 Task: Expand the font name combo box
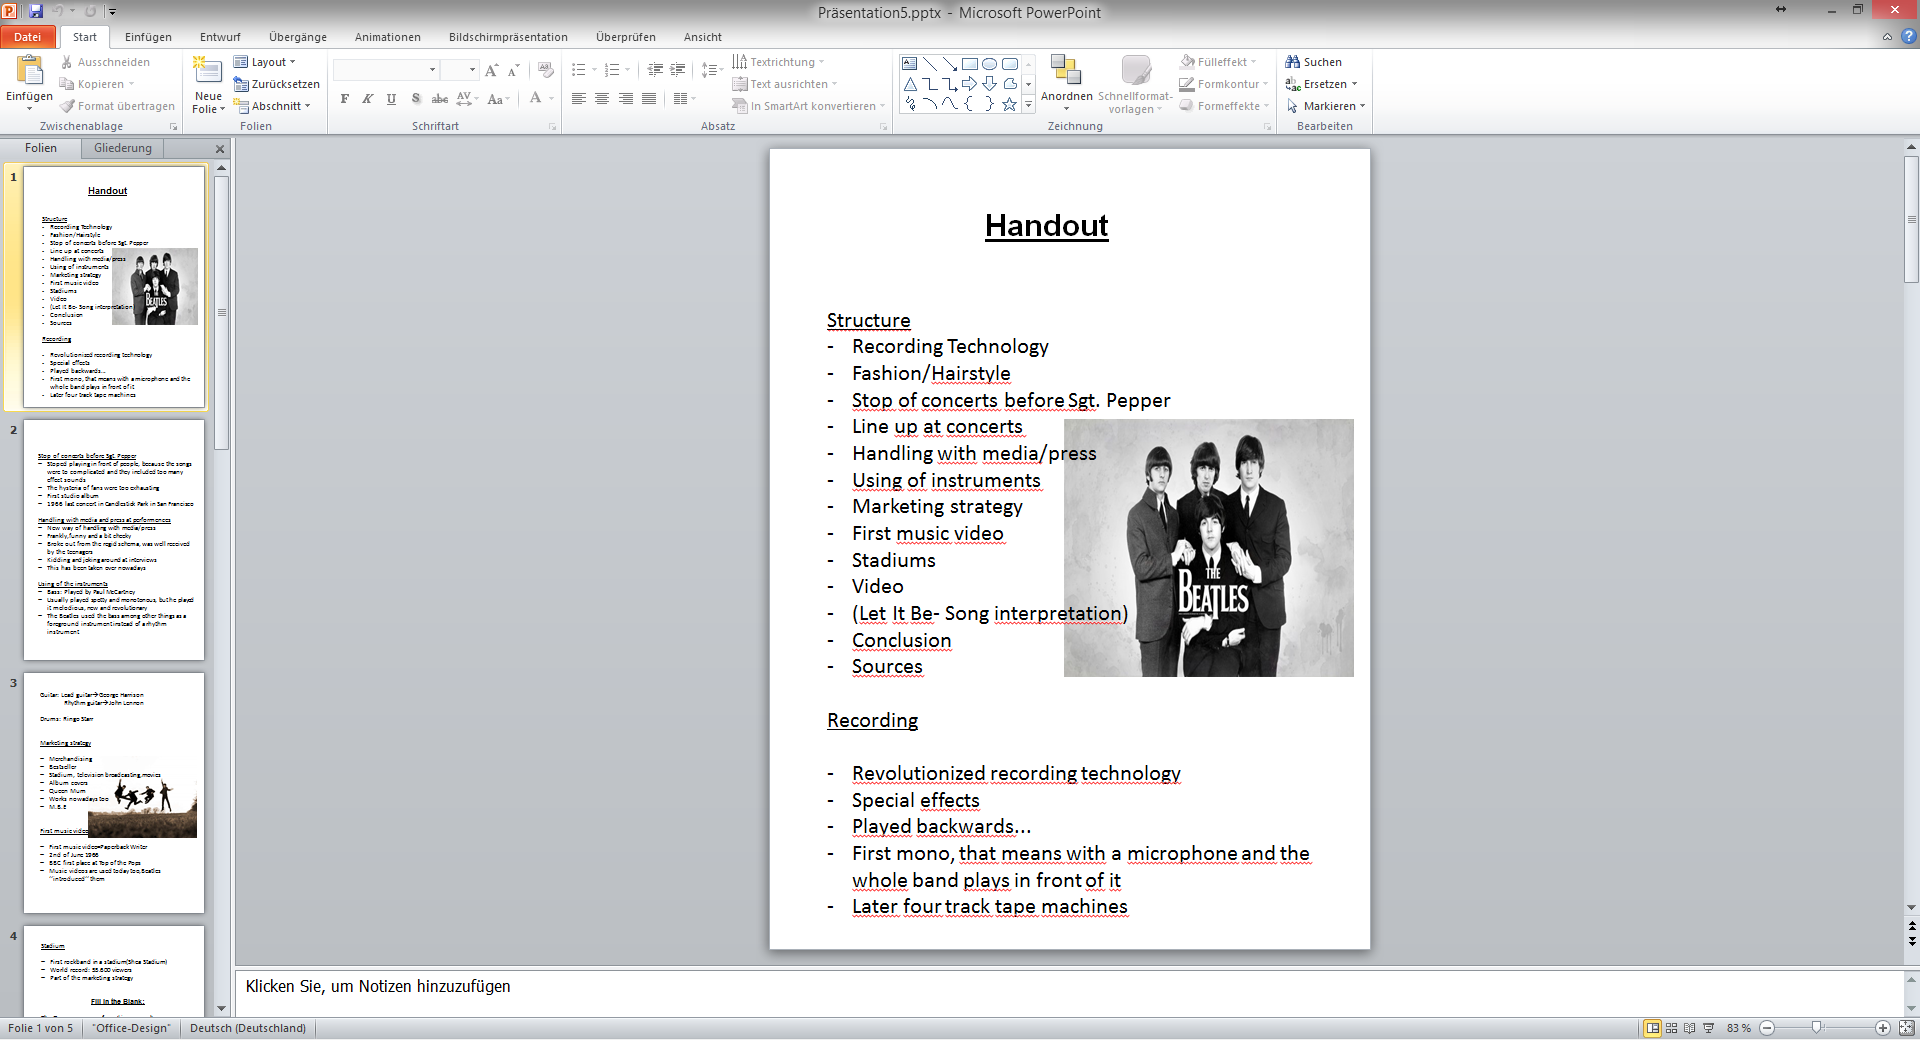(432, 70)
